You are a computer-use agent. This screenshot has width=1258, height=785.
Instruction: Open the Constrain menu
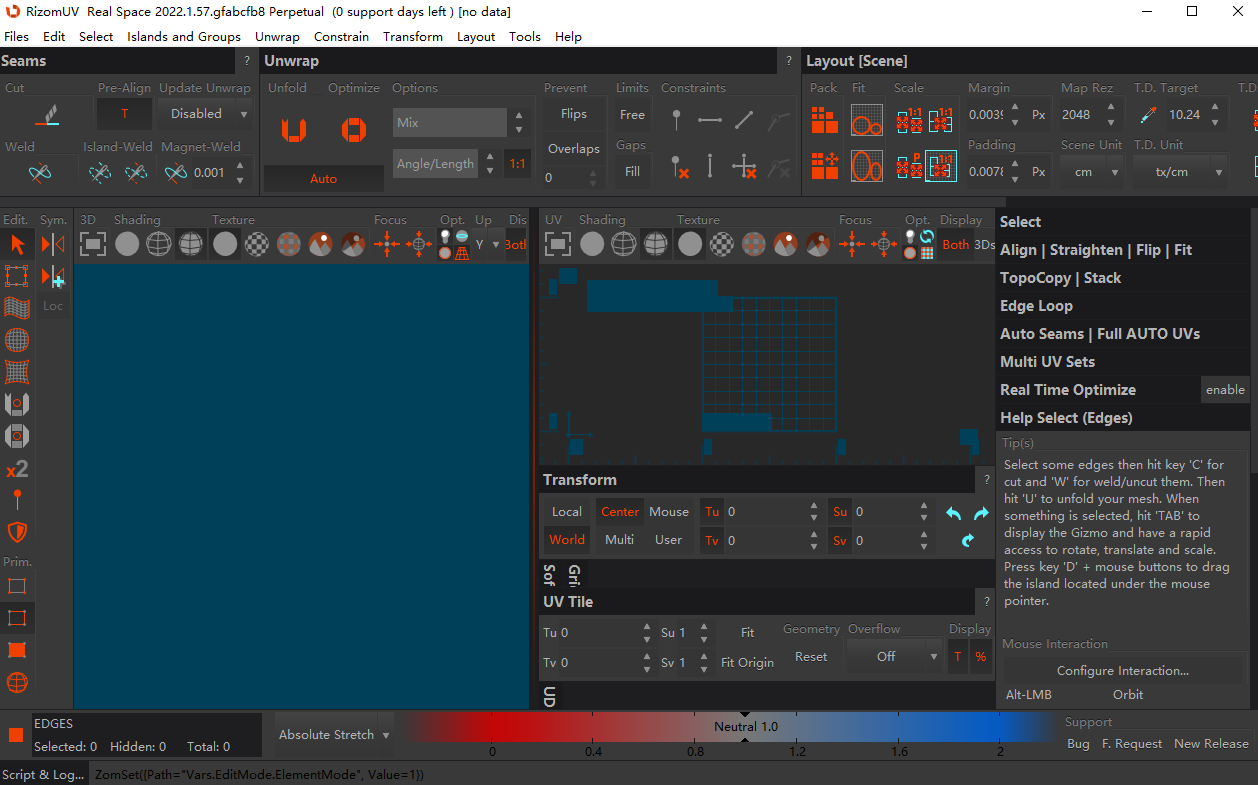tap(341, 36)
